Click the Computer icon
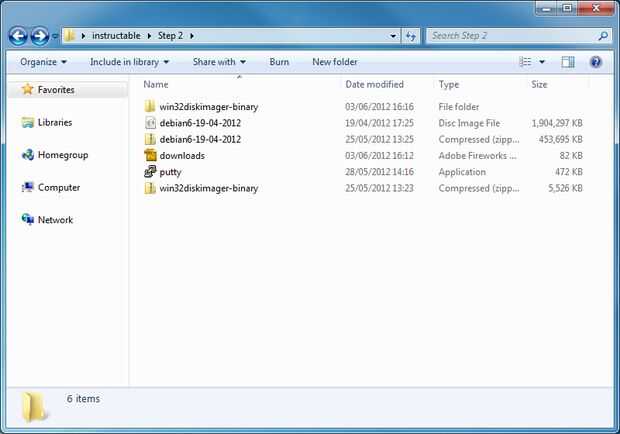The image size is (620, 434). click(x=28, y=187)
